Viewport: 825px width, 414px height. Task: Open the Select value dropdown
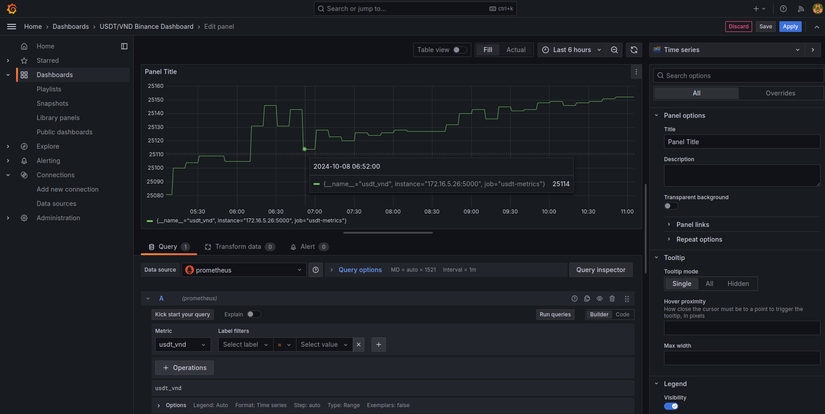[324, 345]
